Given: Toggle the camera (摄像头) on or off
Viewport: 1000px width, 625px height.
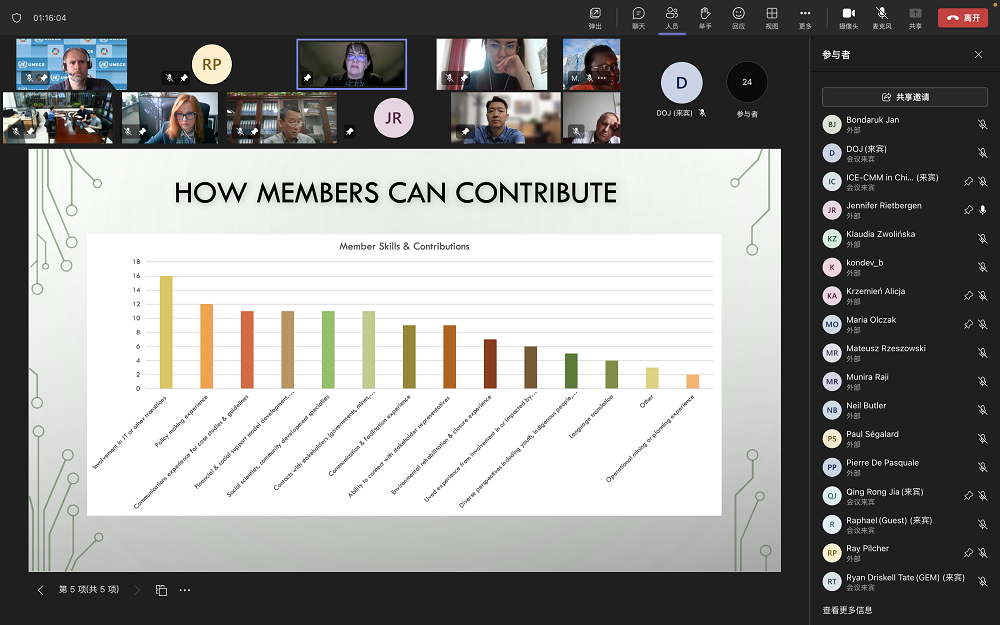Looking at the screenshot, I should pyautogui.click(x=848, y=17).
